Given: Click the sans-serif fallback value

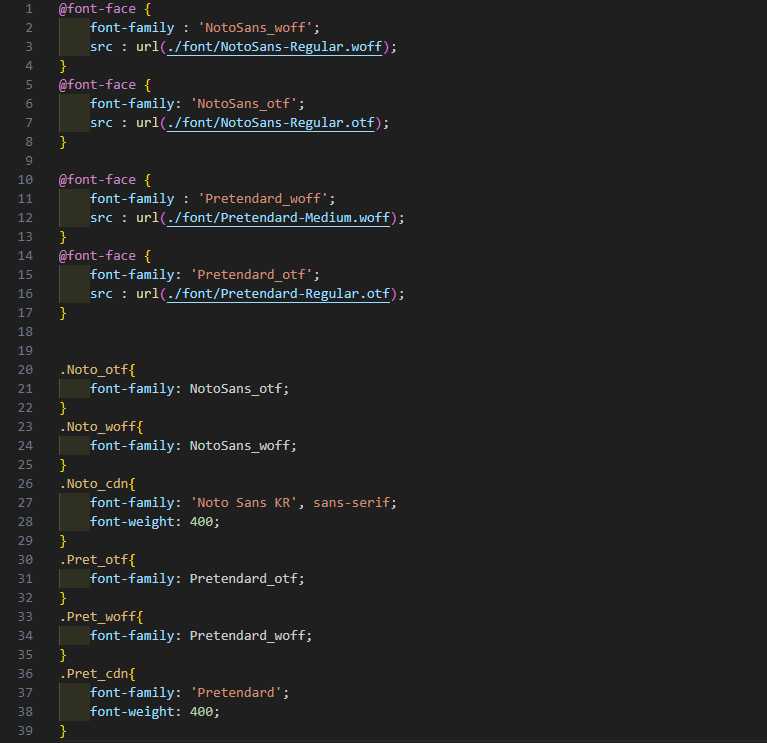Looking at the screenshot, I should pos(351,503).
